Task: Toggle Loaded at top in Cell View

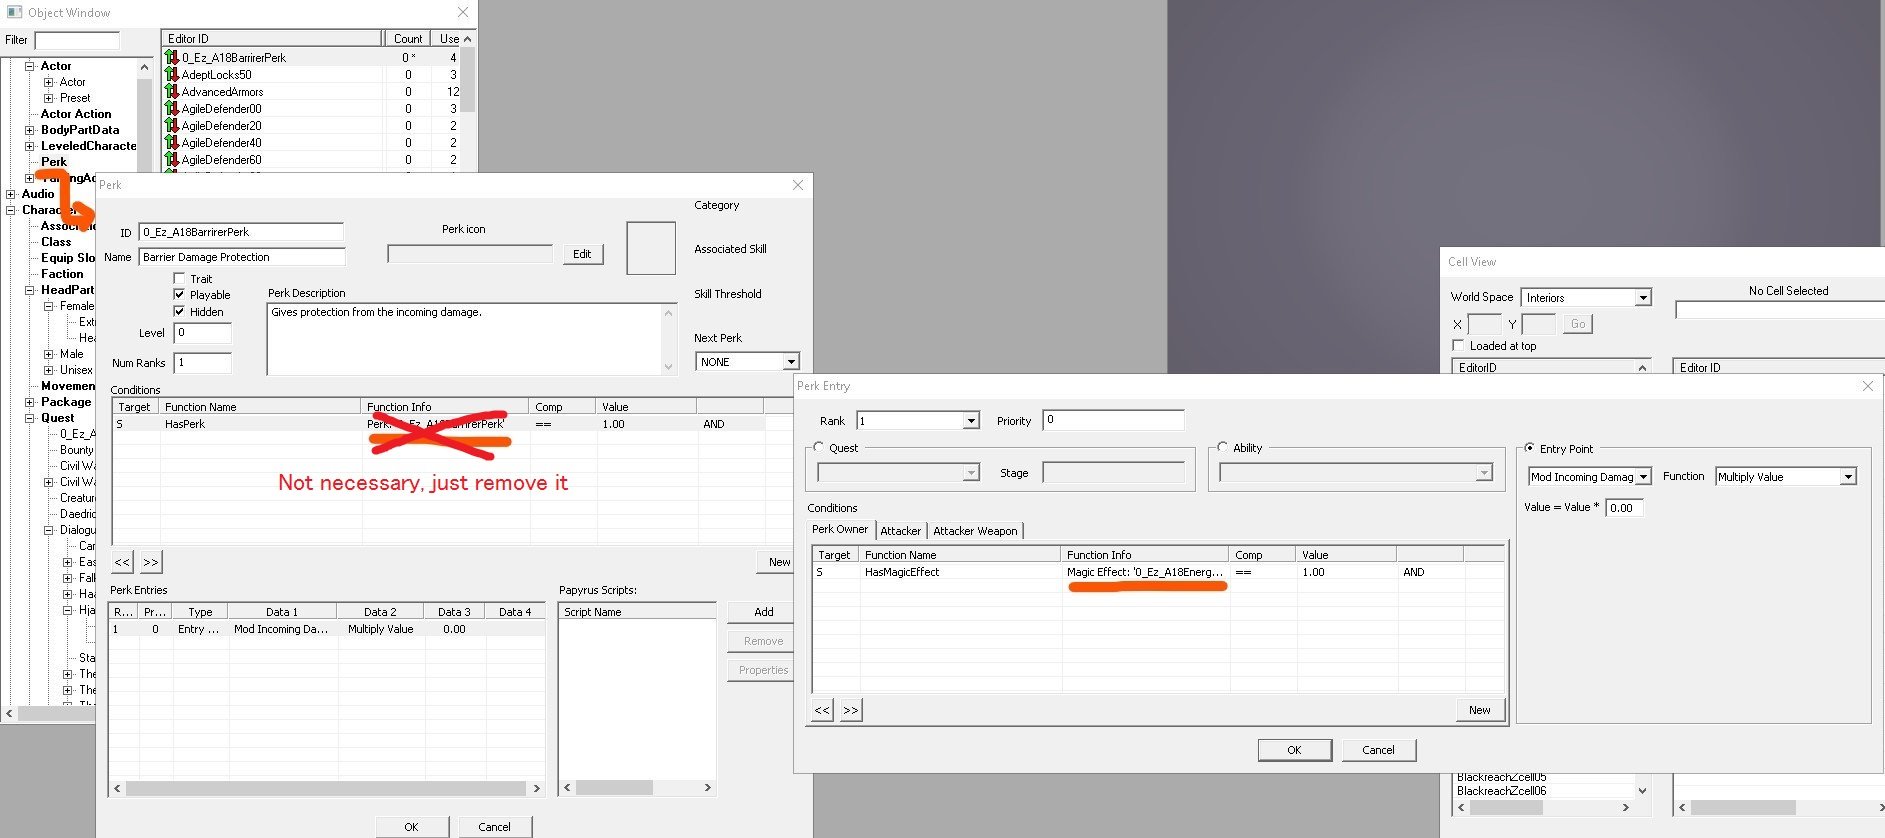Action: click(1458, 346)
